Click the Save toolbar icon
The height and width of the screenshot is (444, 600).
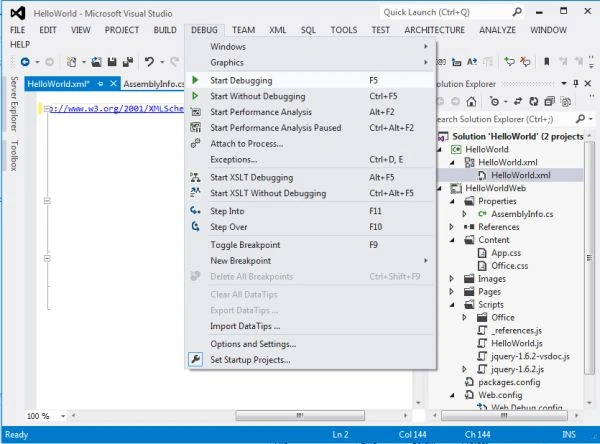coord(112,62)
